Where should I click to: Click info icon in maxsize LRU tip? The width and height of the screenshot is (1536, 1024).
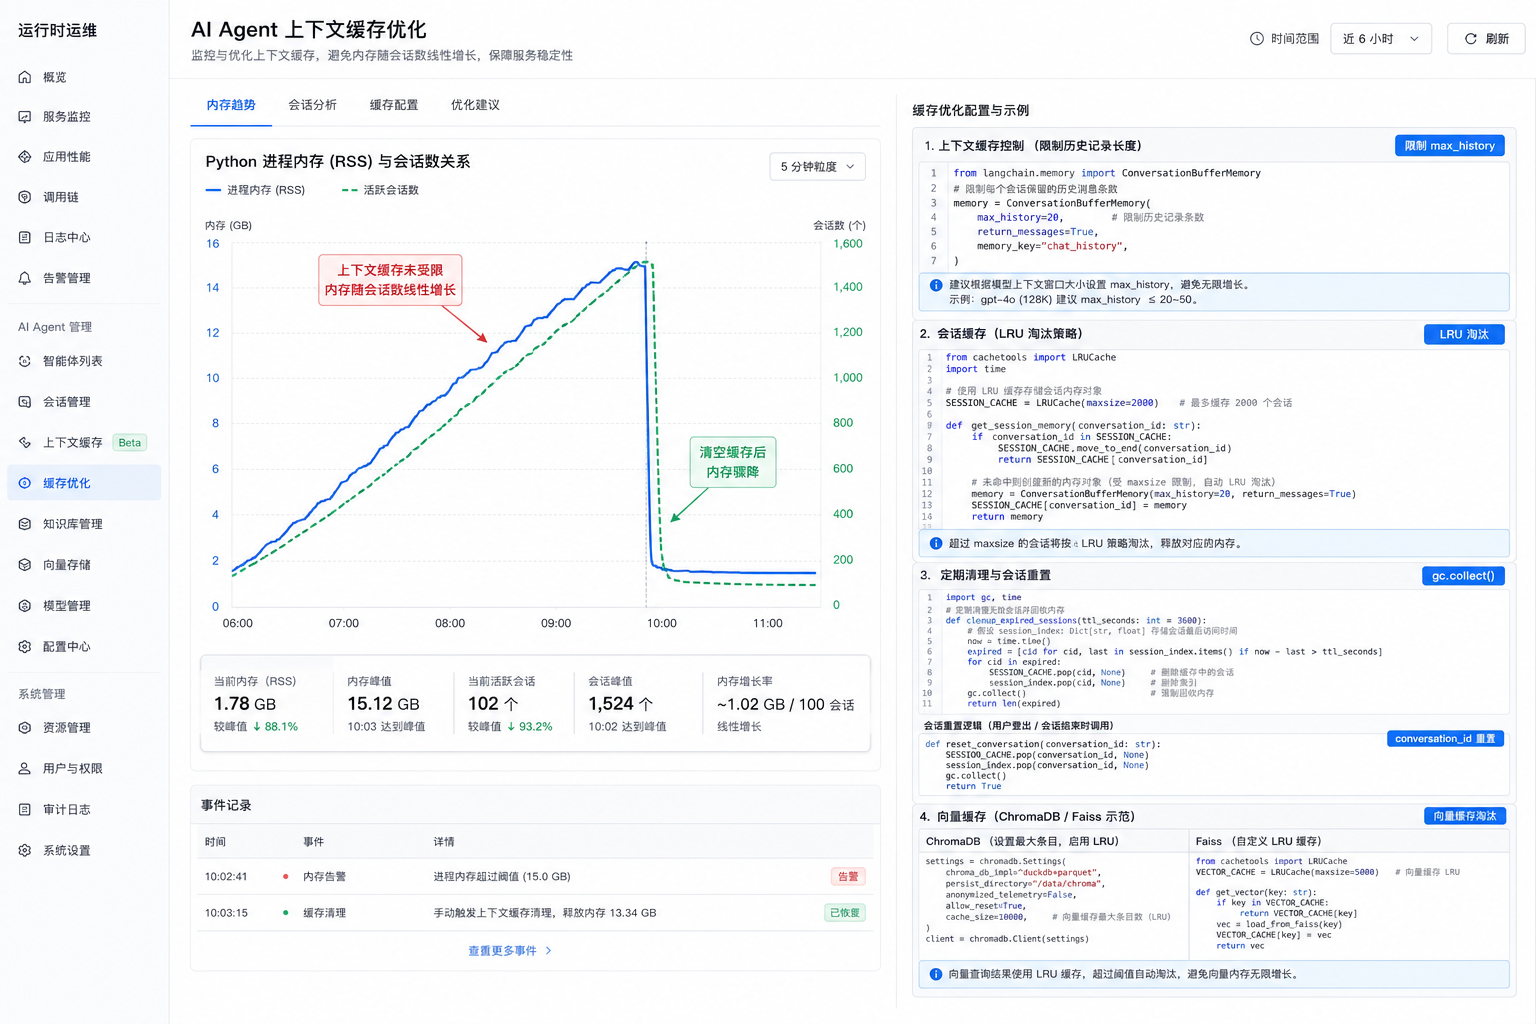pyautogui.click(x=936, y=544)
